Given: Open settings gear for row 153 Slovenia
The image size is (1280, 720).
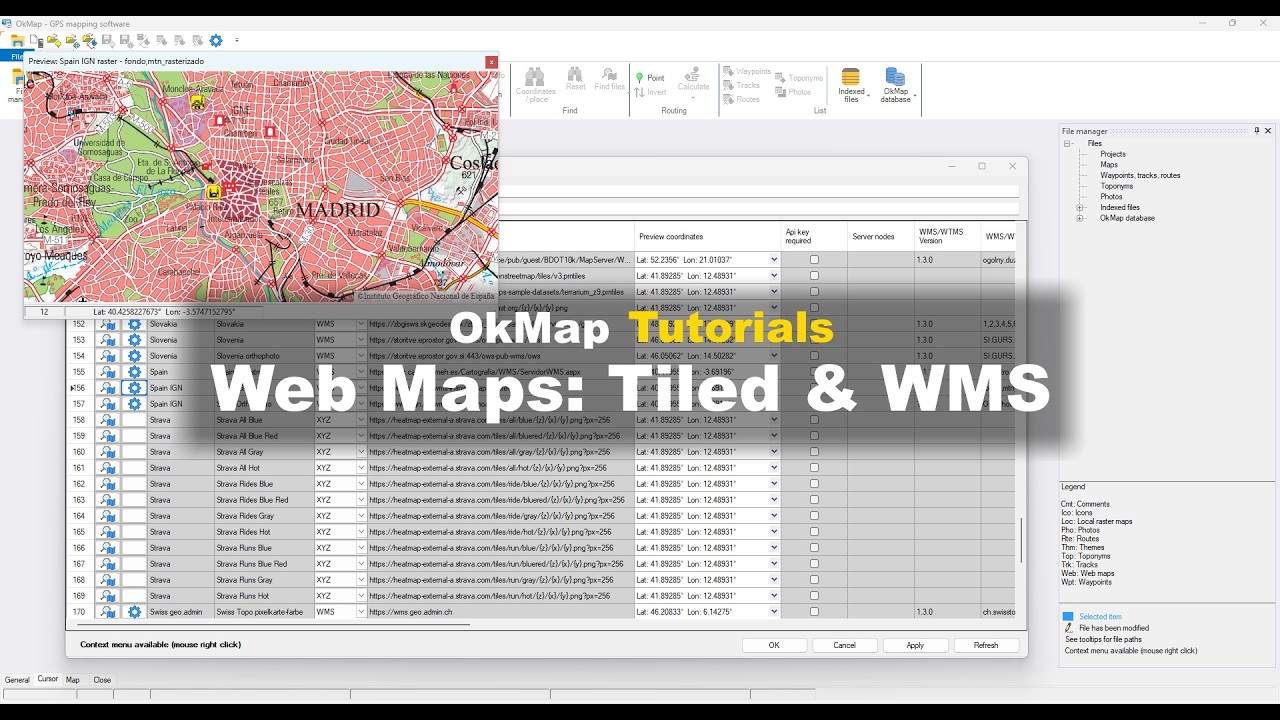Looking at the screenshot, I should click(134, 340).
